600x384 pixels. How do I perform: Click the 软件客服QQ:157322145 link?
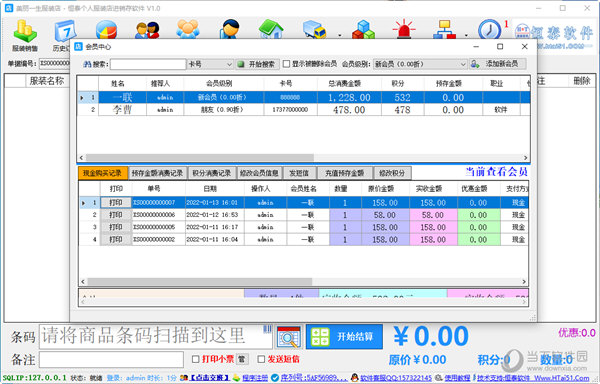[x=396, y=378]
